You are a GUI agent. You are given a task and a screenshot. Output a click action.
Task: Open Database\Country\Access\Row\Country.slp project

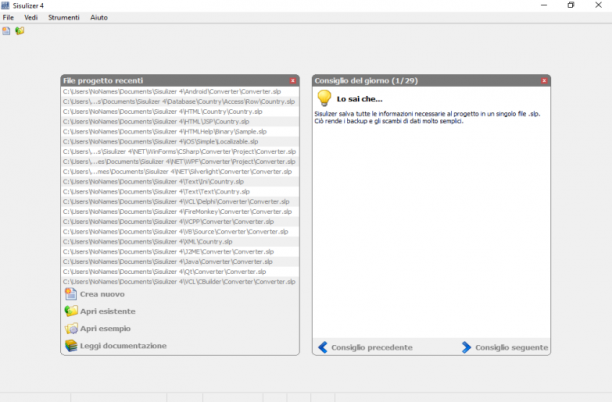(180, 101)
